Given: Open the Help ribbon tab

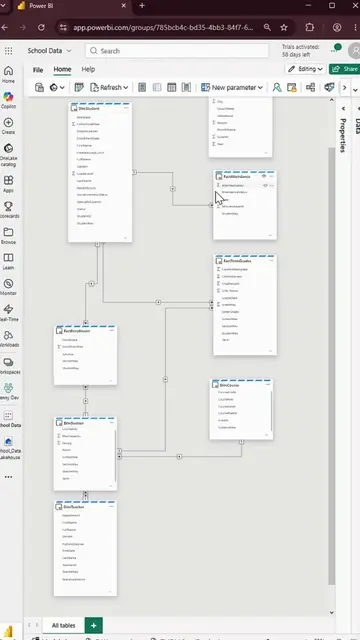Looking at the screenshot, I should tap(88, 69).
